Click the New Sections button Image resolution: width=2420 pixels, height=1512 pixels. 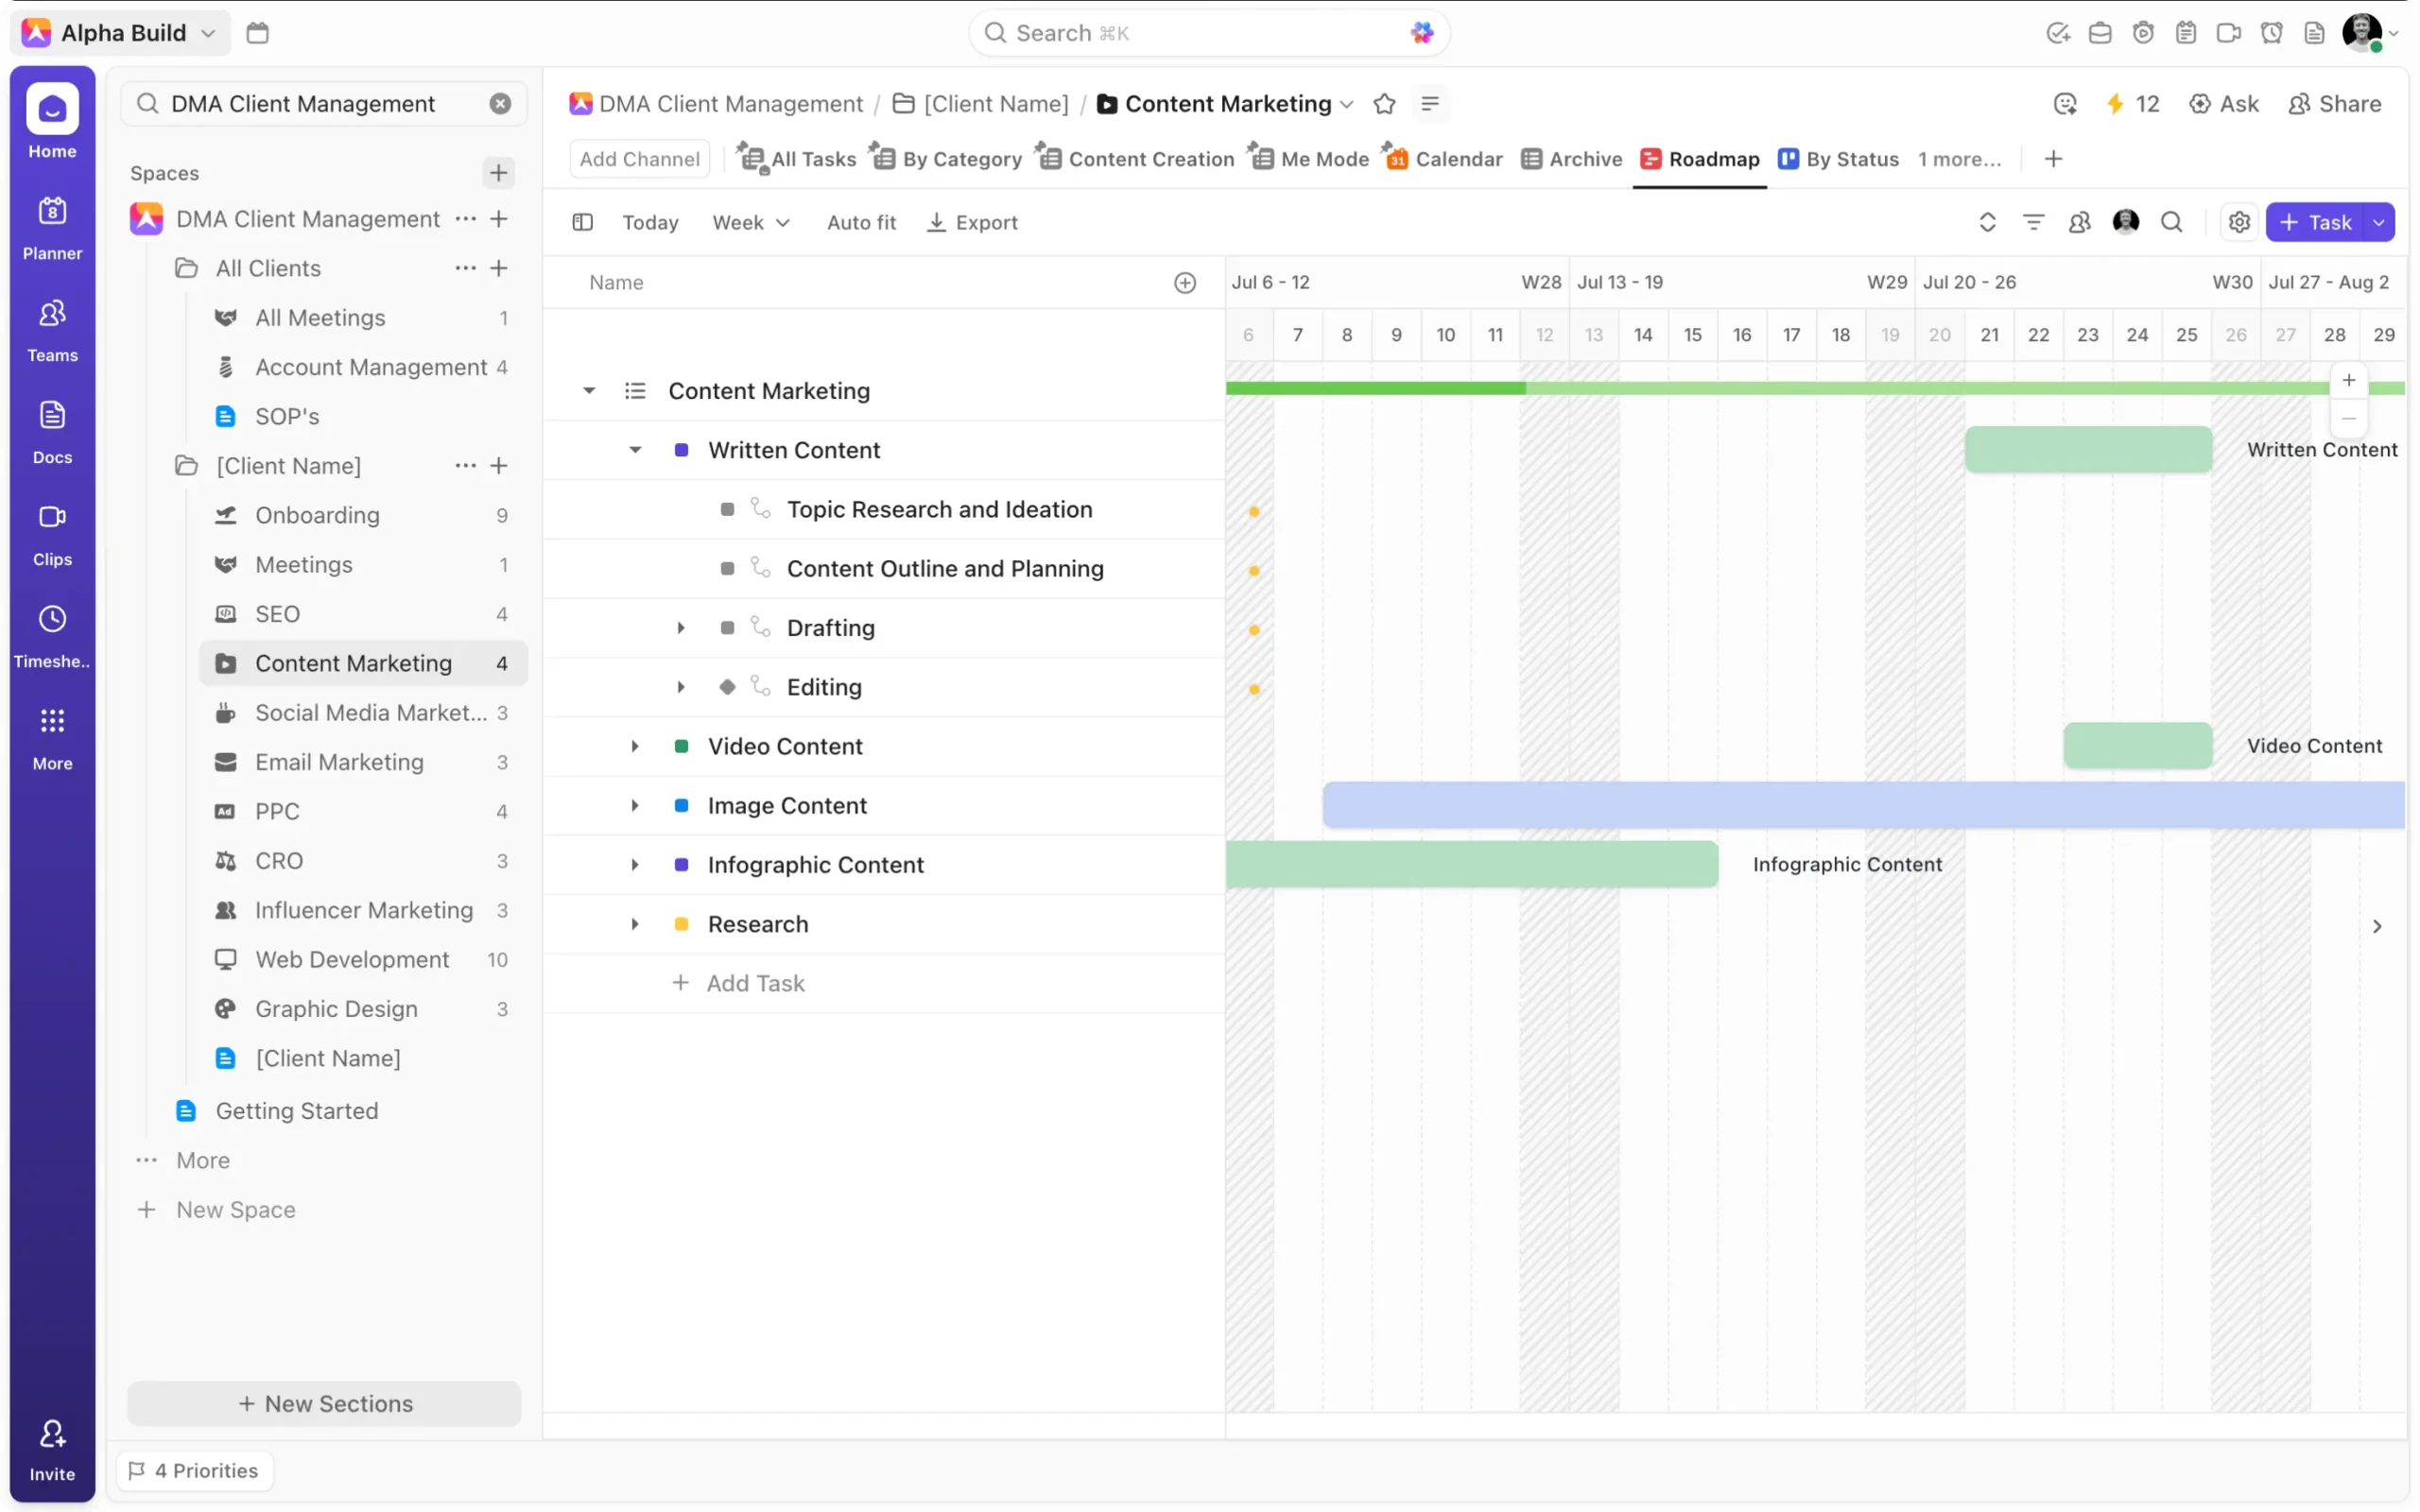[x=324, y=1403]
